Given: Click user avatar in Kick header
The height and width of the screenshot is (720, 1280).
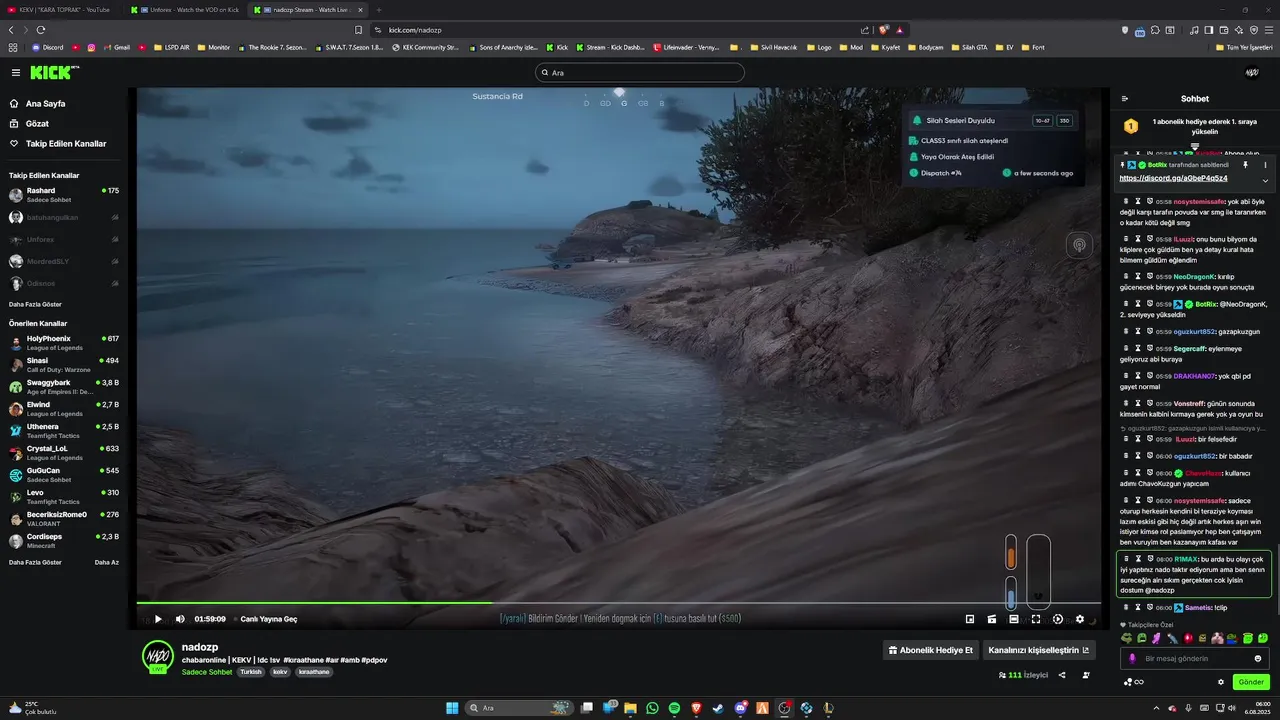Looking at the screenshot, I should tap(1251, 72).
